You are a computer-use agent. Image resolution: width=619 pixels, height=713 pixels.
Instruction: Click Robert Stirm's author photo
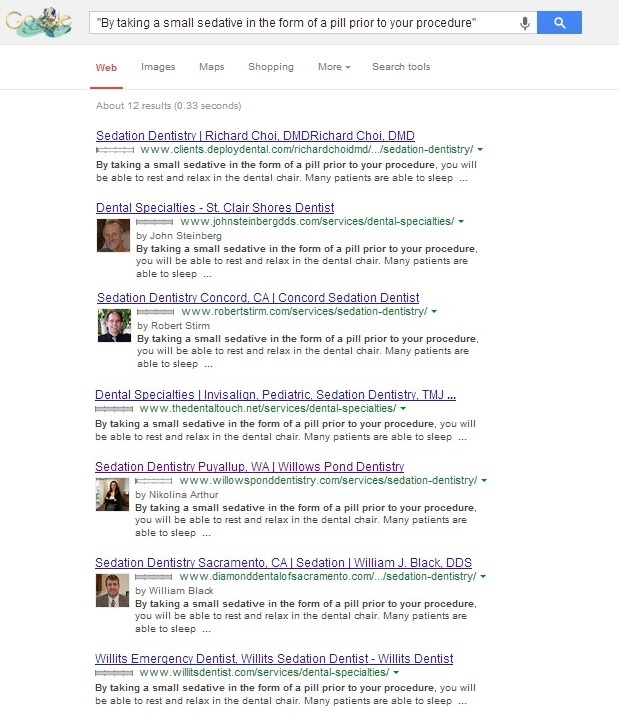[x=114, y=326]
